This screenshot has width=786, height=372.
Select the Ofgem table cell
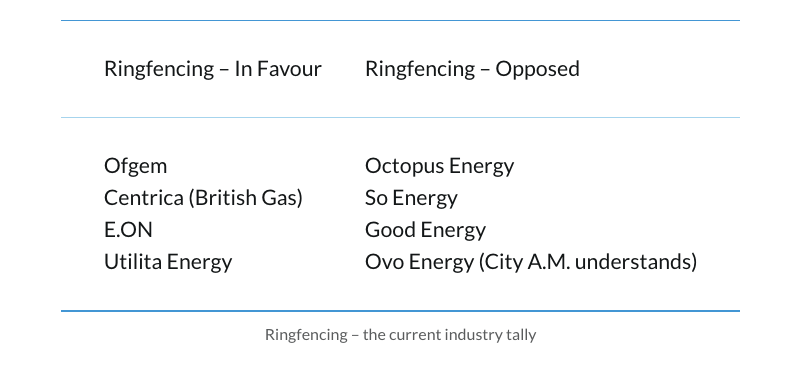135,166
